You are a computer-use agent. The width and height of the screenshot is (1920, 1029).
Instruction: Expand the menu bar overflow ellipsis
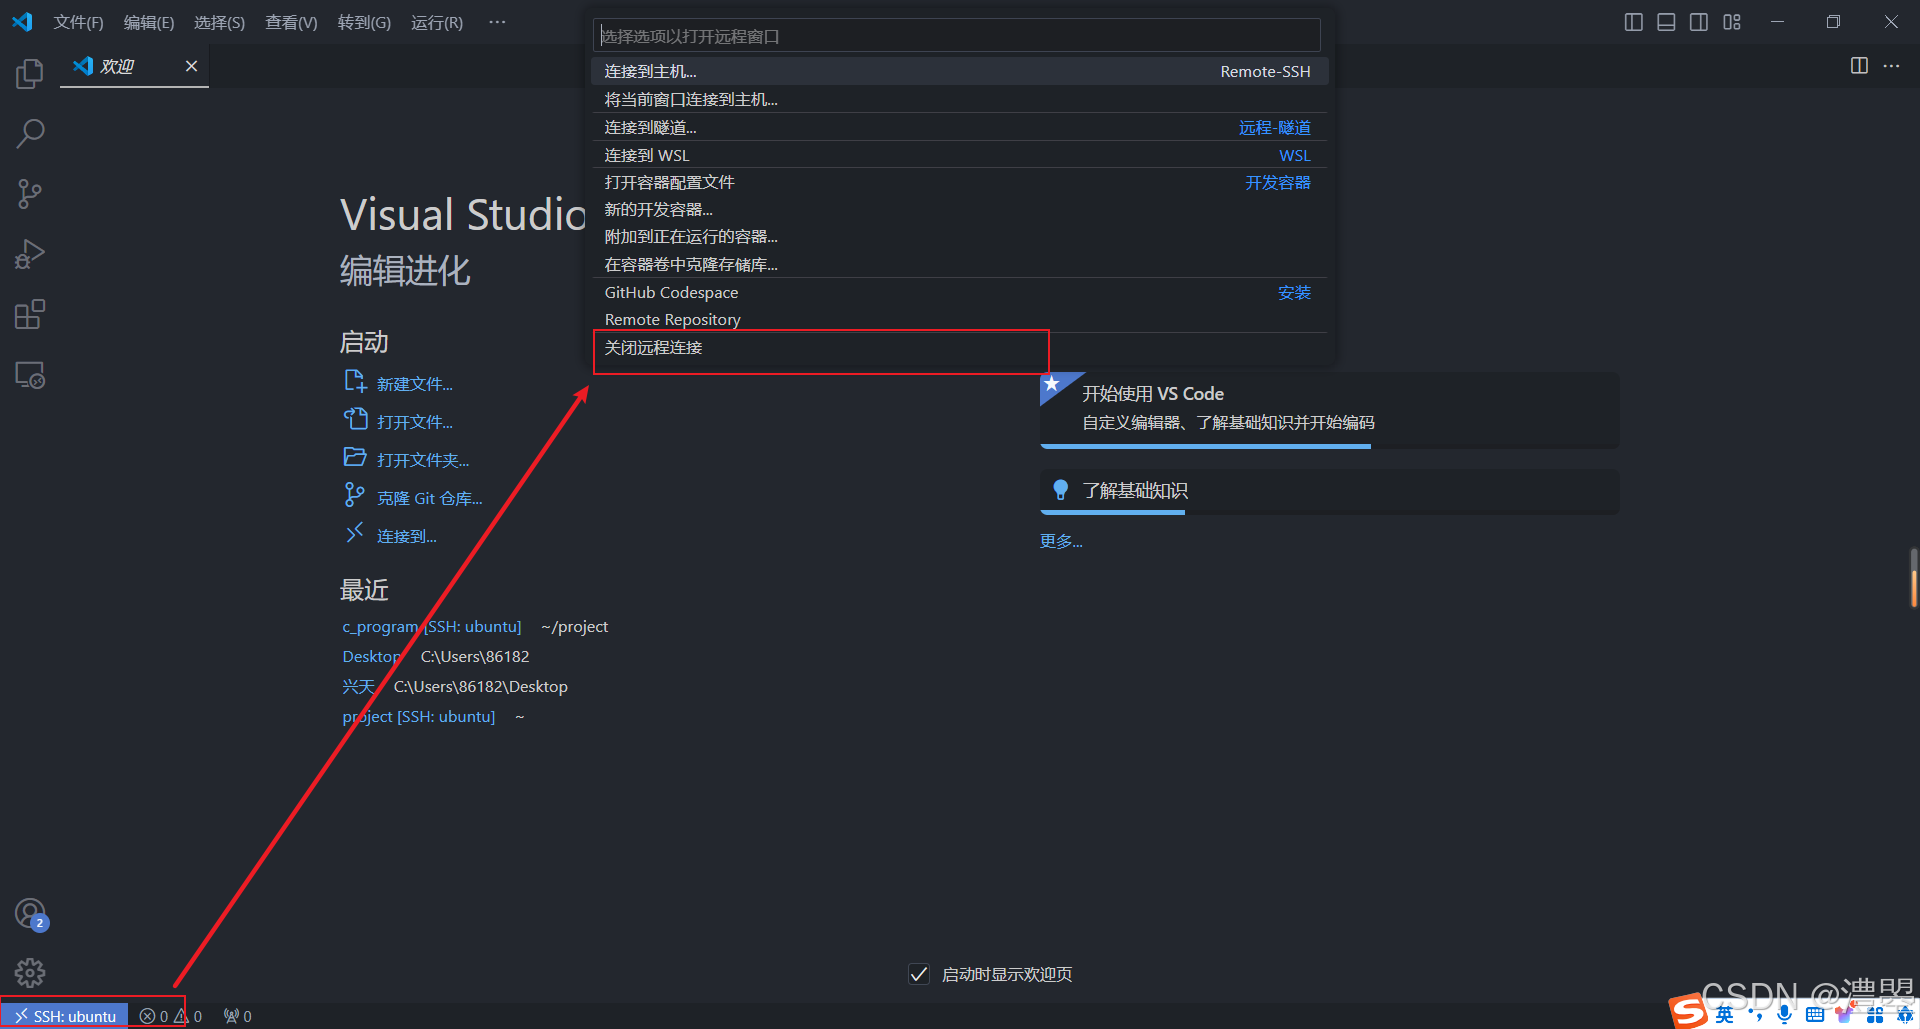(x=497, y=22)
